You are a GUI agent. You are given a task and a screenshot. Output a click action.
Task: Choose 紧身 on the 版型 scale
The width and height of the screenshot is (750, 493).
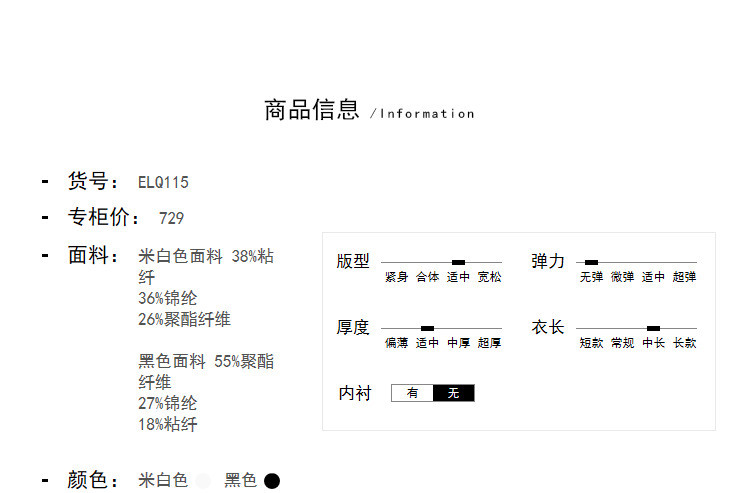point(396,277)
